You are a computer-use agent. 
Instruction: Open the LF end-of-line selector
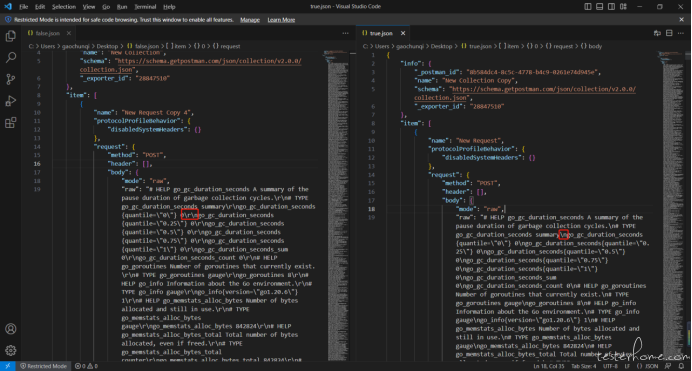pos(627,366)
